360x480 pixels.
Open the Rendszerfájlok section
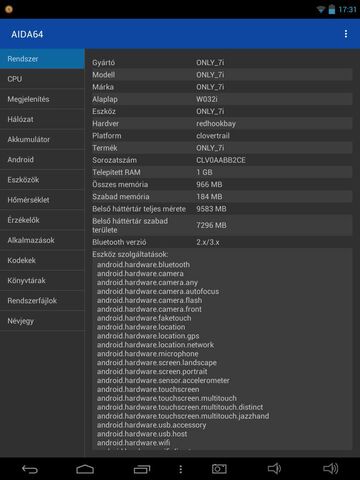click(x=42, y=301)
